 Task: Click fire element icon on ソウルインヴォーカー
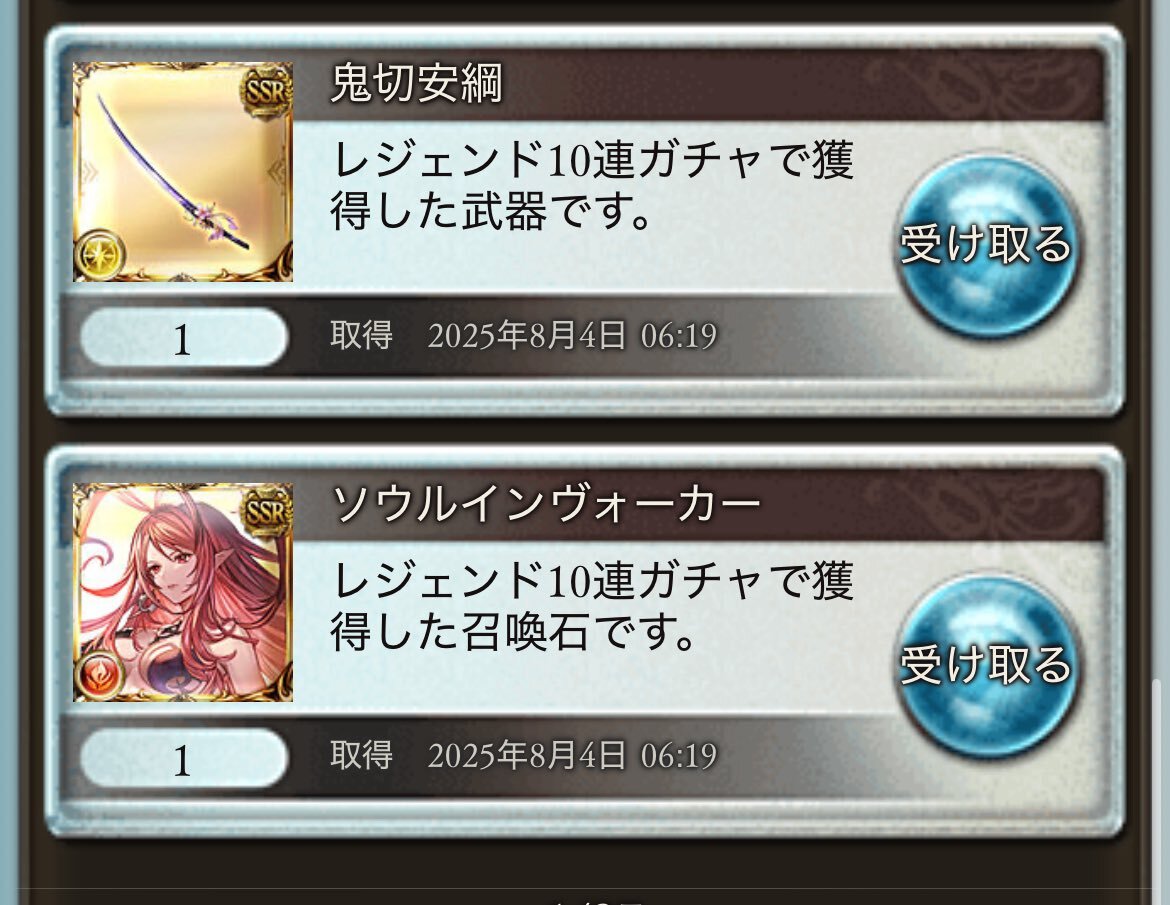point(101,676)
